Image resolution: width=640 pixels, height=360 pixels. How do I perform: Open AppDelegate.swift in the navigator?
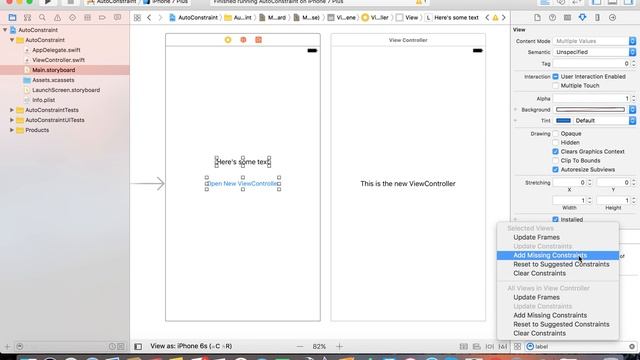coord(56,50)
